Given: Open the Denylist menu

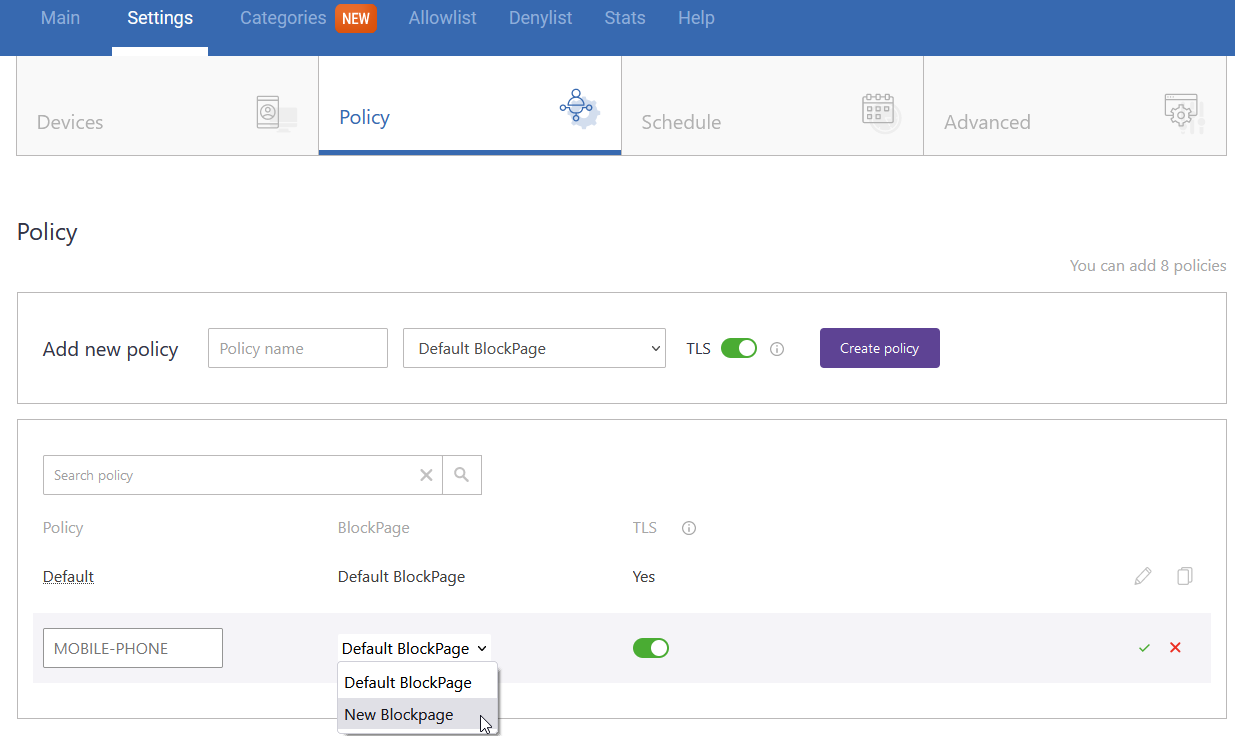Looking at the screenshot, I should point(540,17).
